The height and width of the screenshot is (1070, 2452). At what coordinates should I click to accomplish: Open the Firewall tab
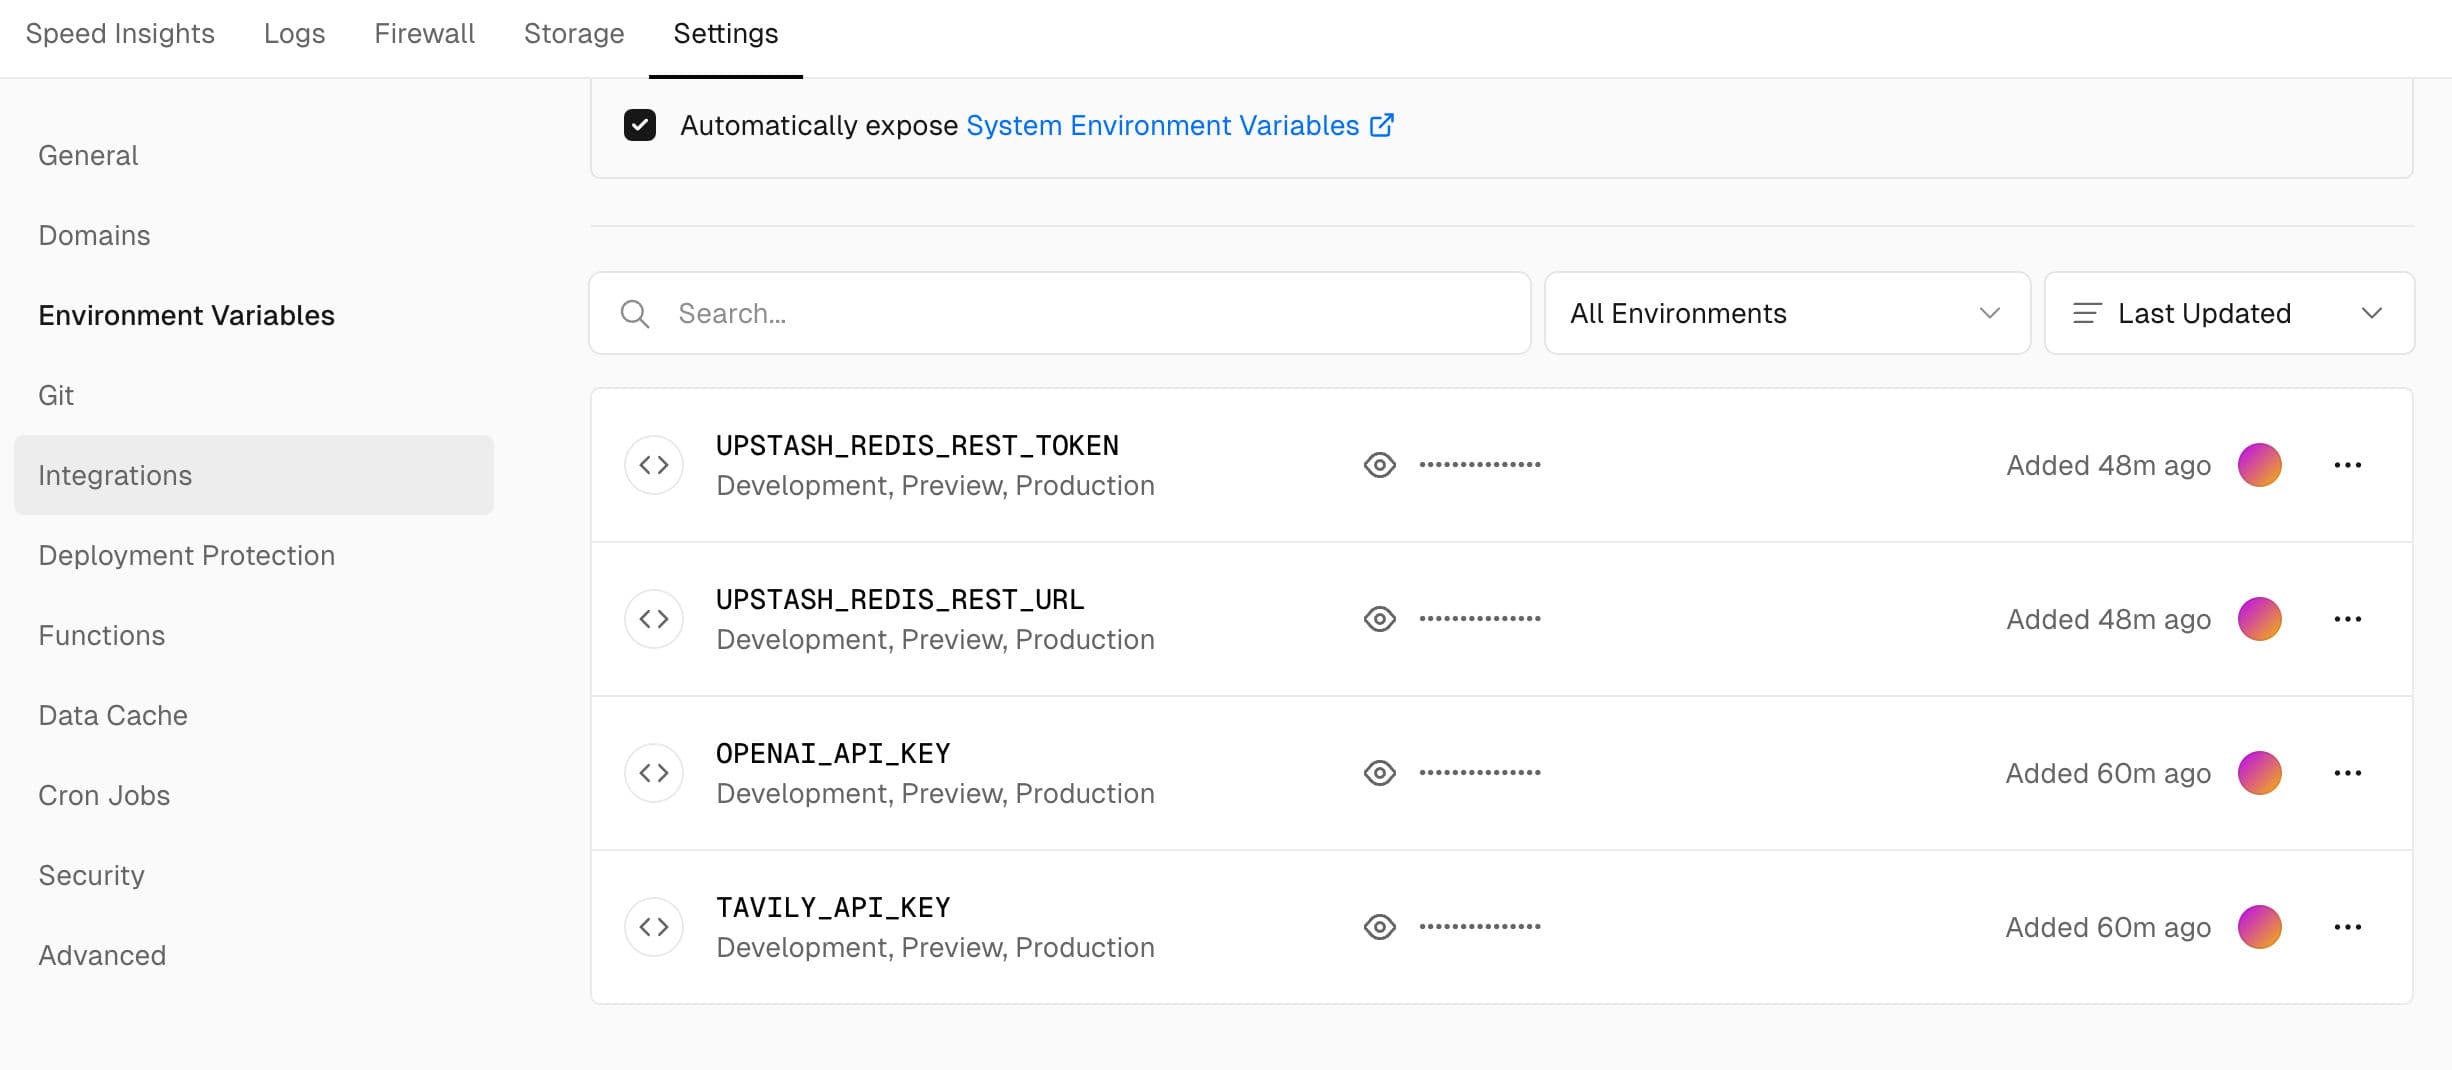pos(424,34)
